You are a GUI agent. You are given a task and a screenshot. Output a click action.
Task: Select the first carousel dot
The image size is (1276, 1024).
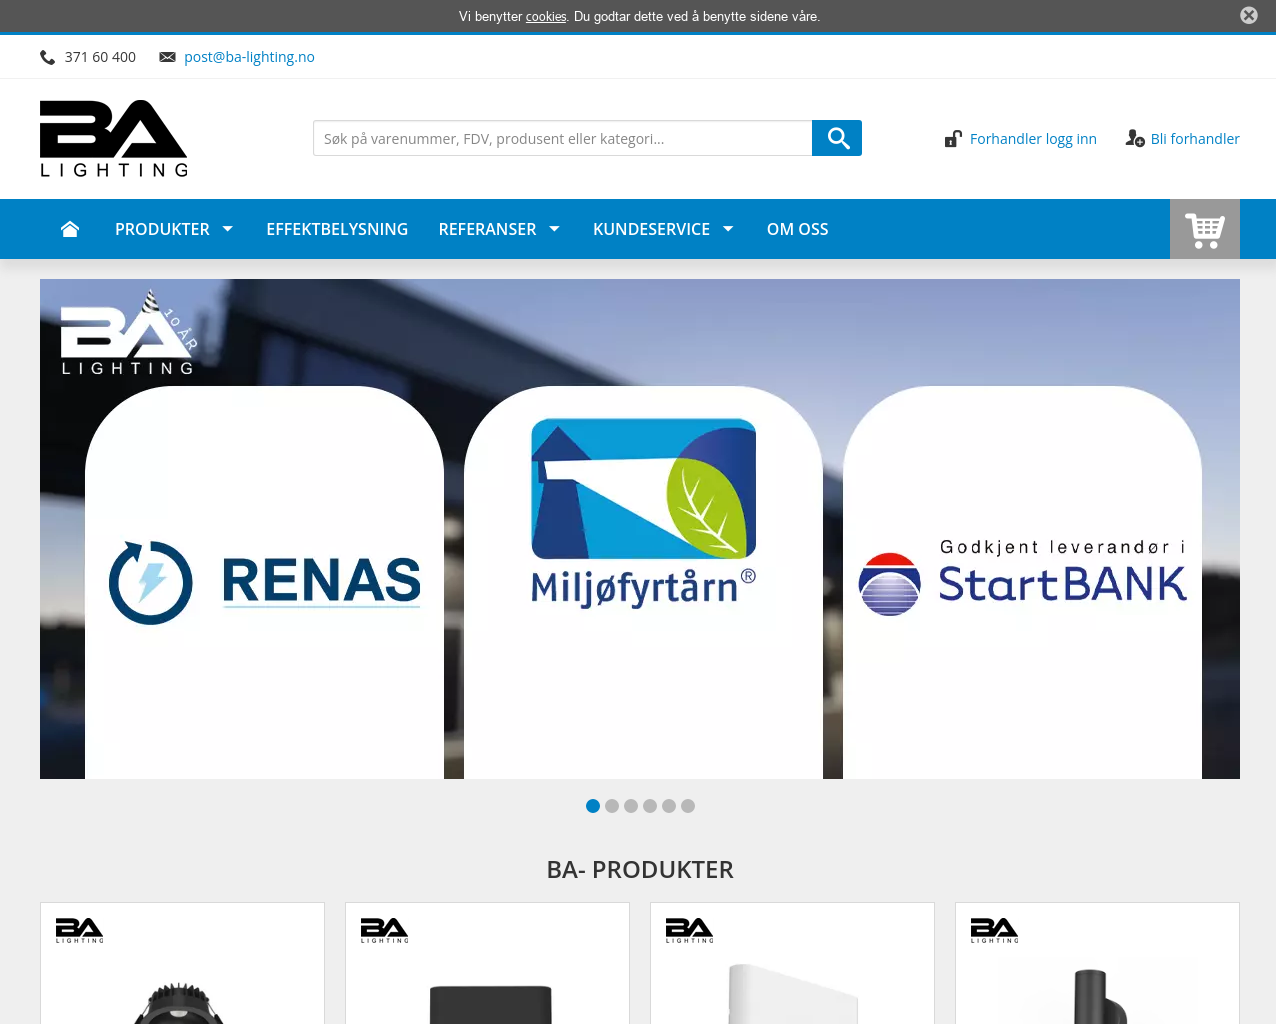[593, 806]
